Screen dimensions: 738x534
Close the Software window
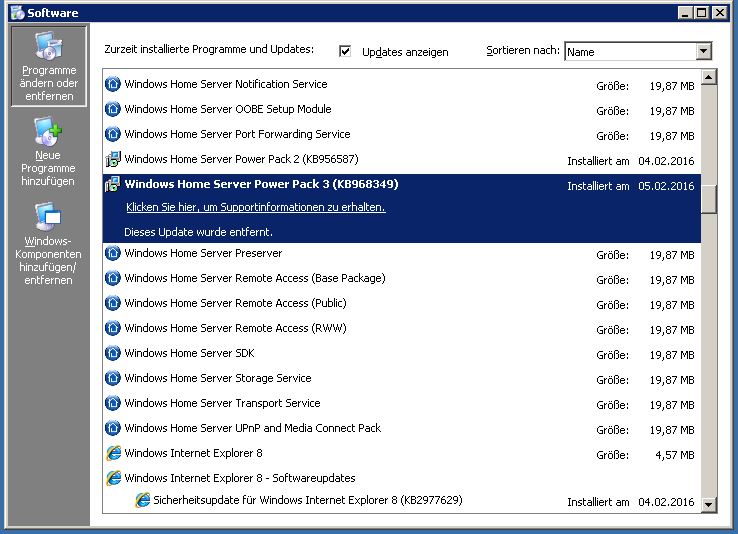coord(720,13)
